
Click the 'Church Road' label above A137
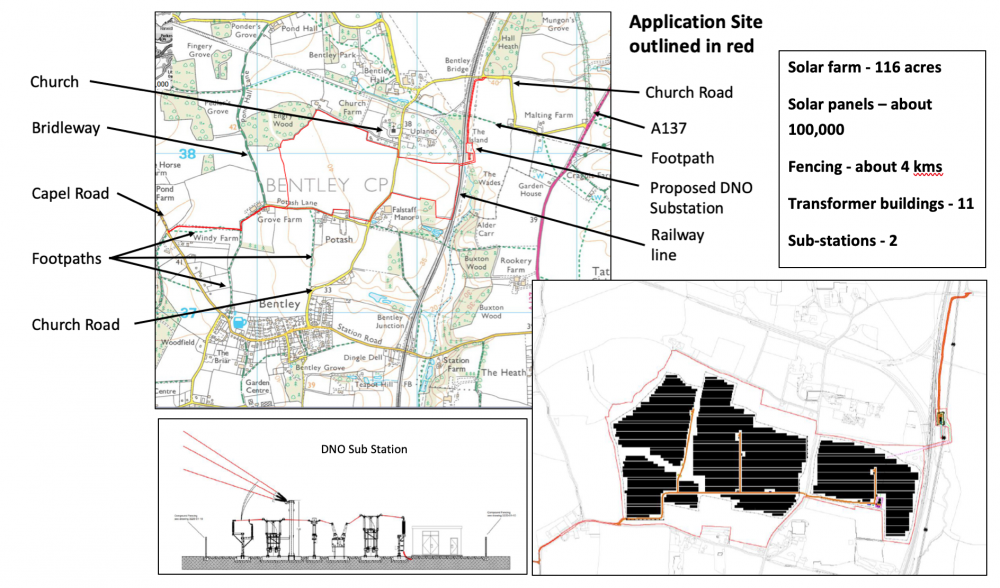tap(689, 92)
